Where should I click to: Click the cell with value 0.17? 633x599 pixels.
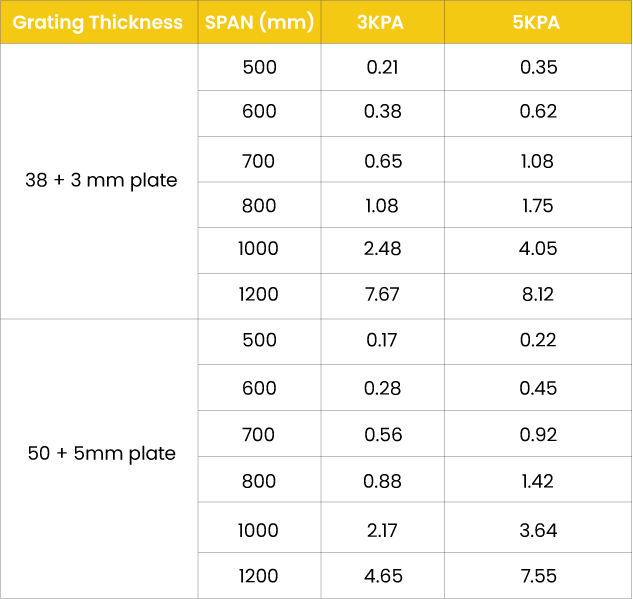[380, 340]
